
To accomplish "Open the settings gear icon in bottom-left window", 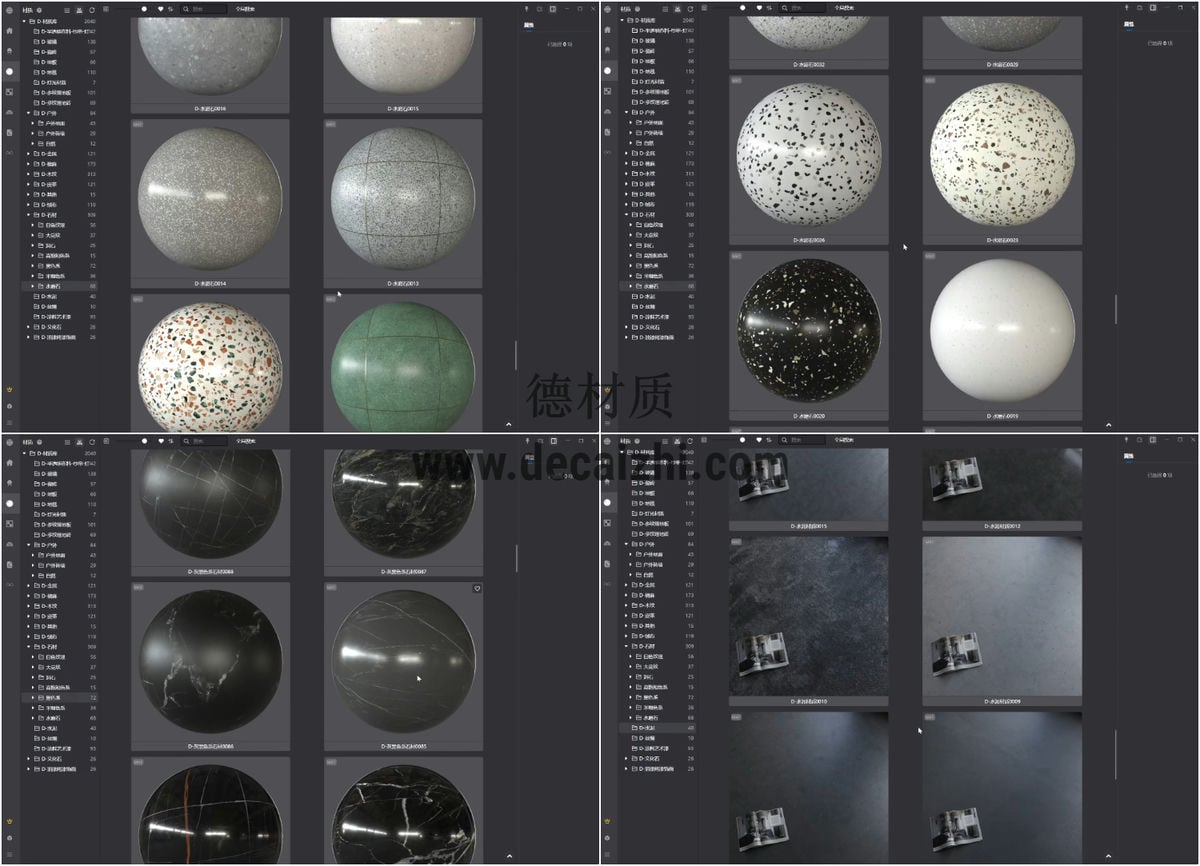I will [10, 838].
